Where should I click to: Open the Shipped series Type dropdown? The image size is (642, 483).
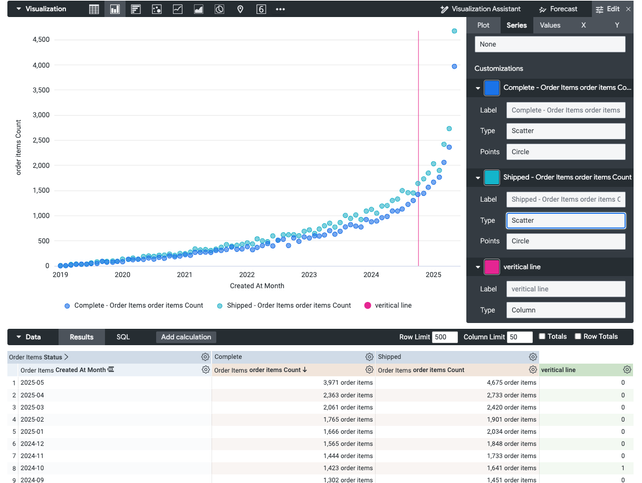(x=566, y=220)
